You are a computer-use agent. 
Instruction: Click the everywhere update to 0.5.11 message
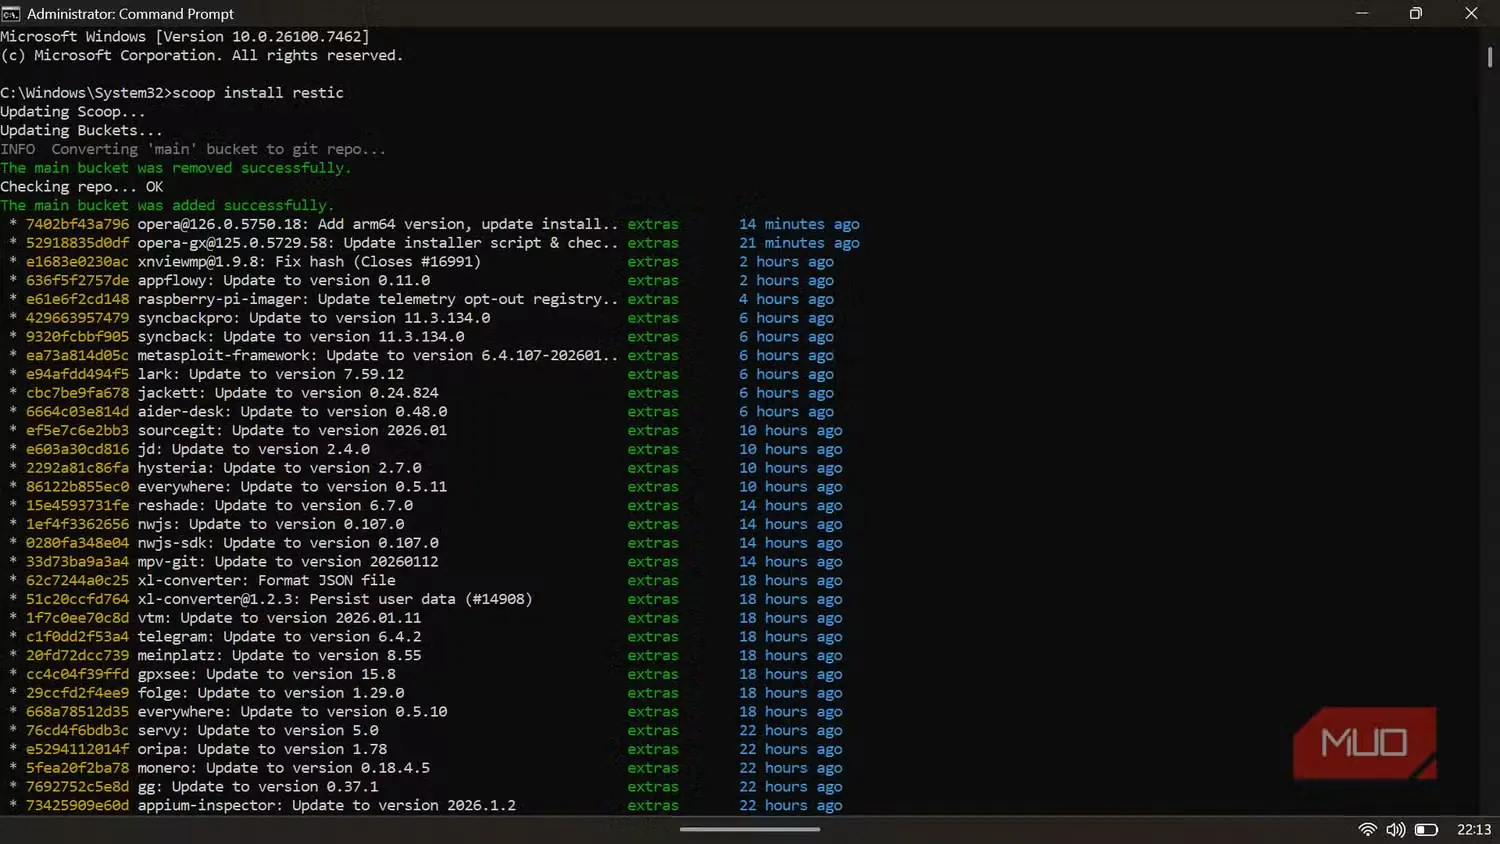tap(292, 487)
